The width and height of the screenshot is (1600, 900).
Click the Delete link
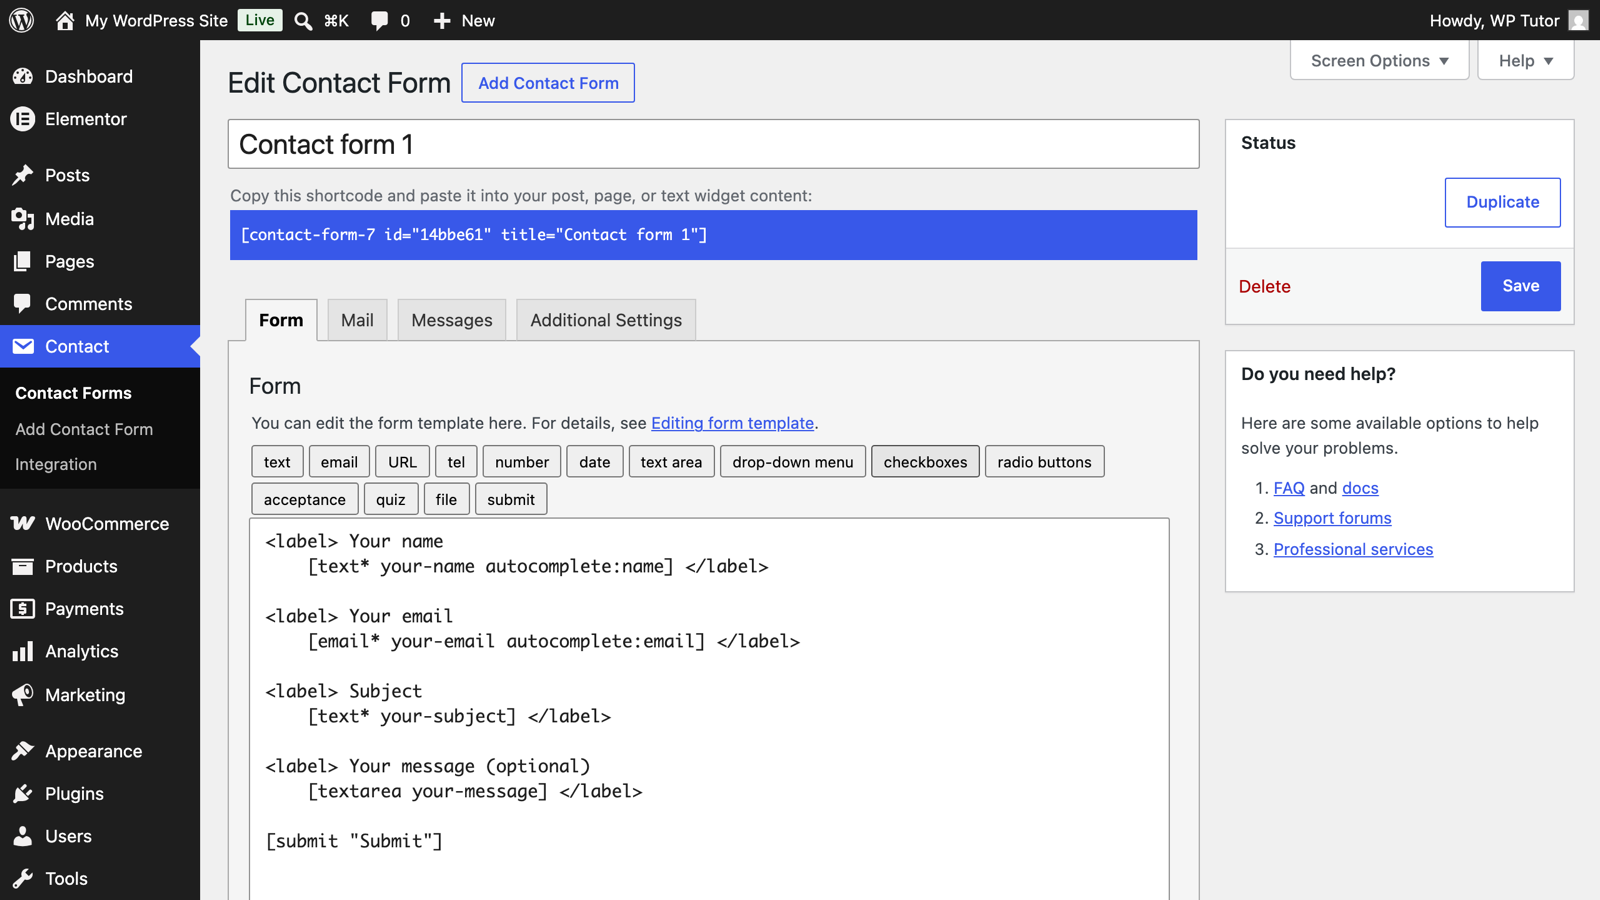(x=1264, y=286)
